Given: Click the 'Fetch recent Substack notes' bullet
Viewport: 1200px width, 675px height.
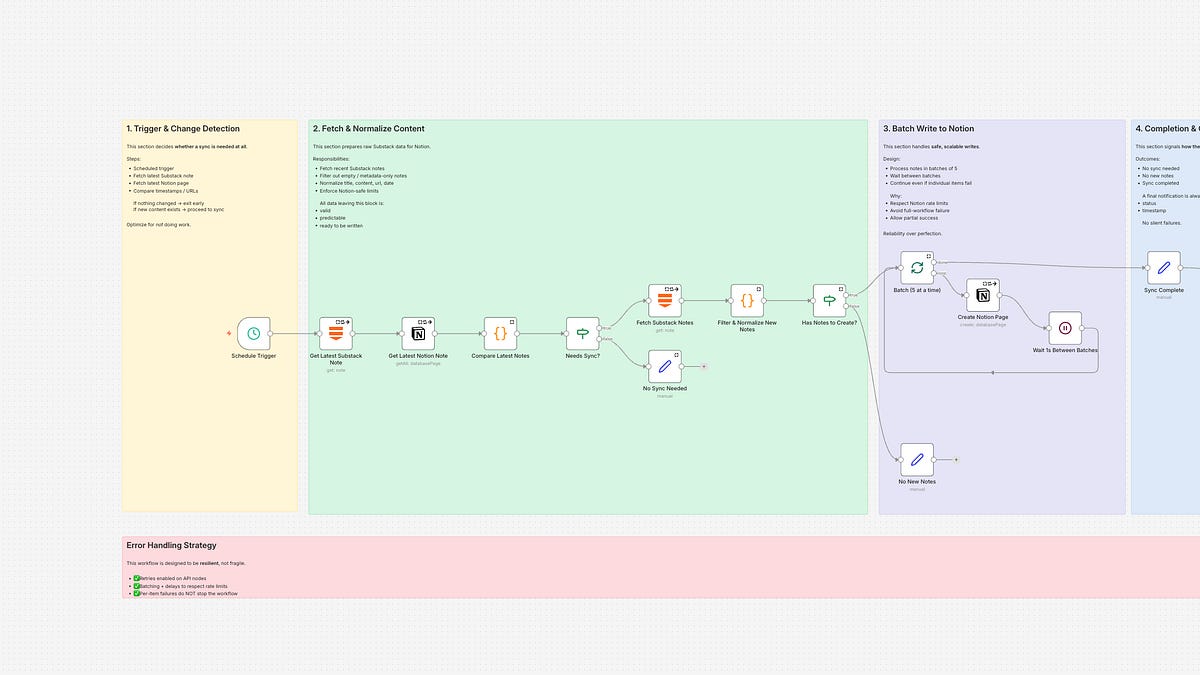Looking at the screenshot, I should tap(351, 169).
